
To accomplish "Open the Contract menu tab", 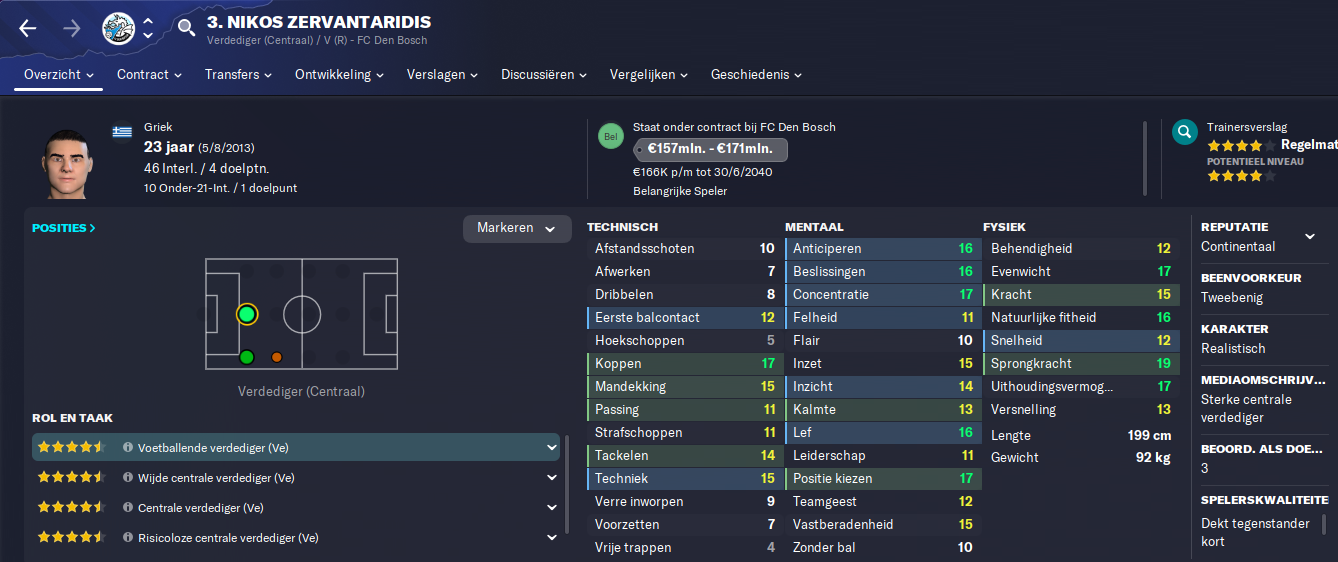I will pyautogui.click(x=149, y=75).
